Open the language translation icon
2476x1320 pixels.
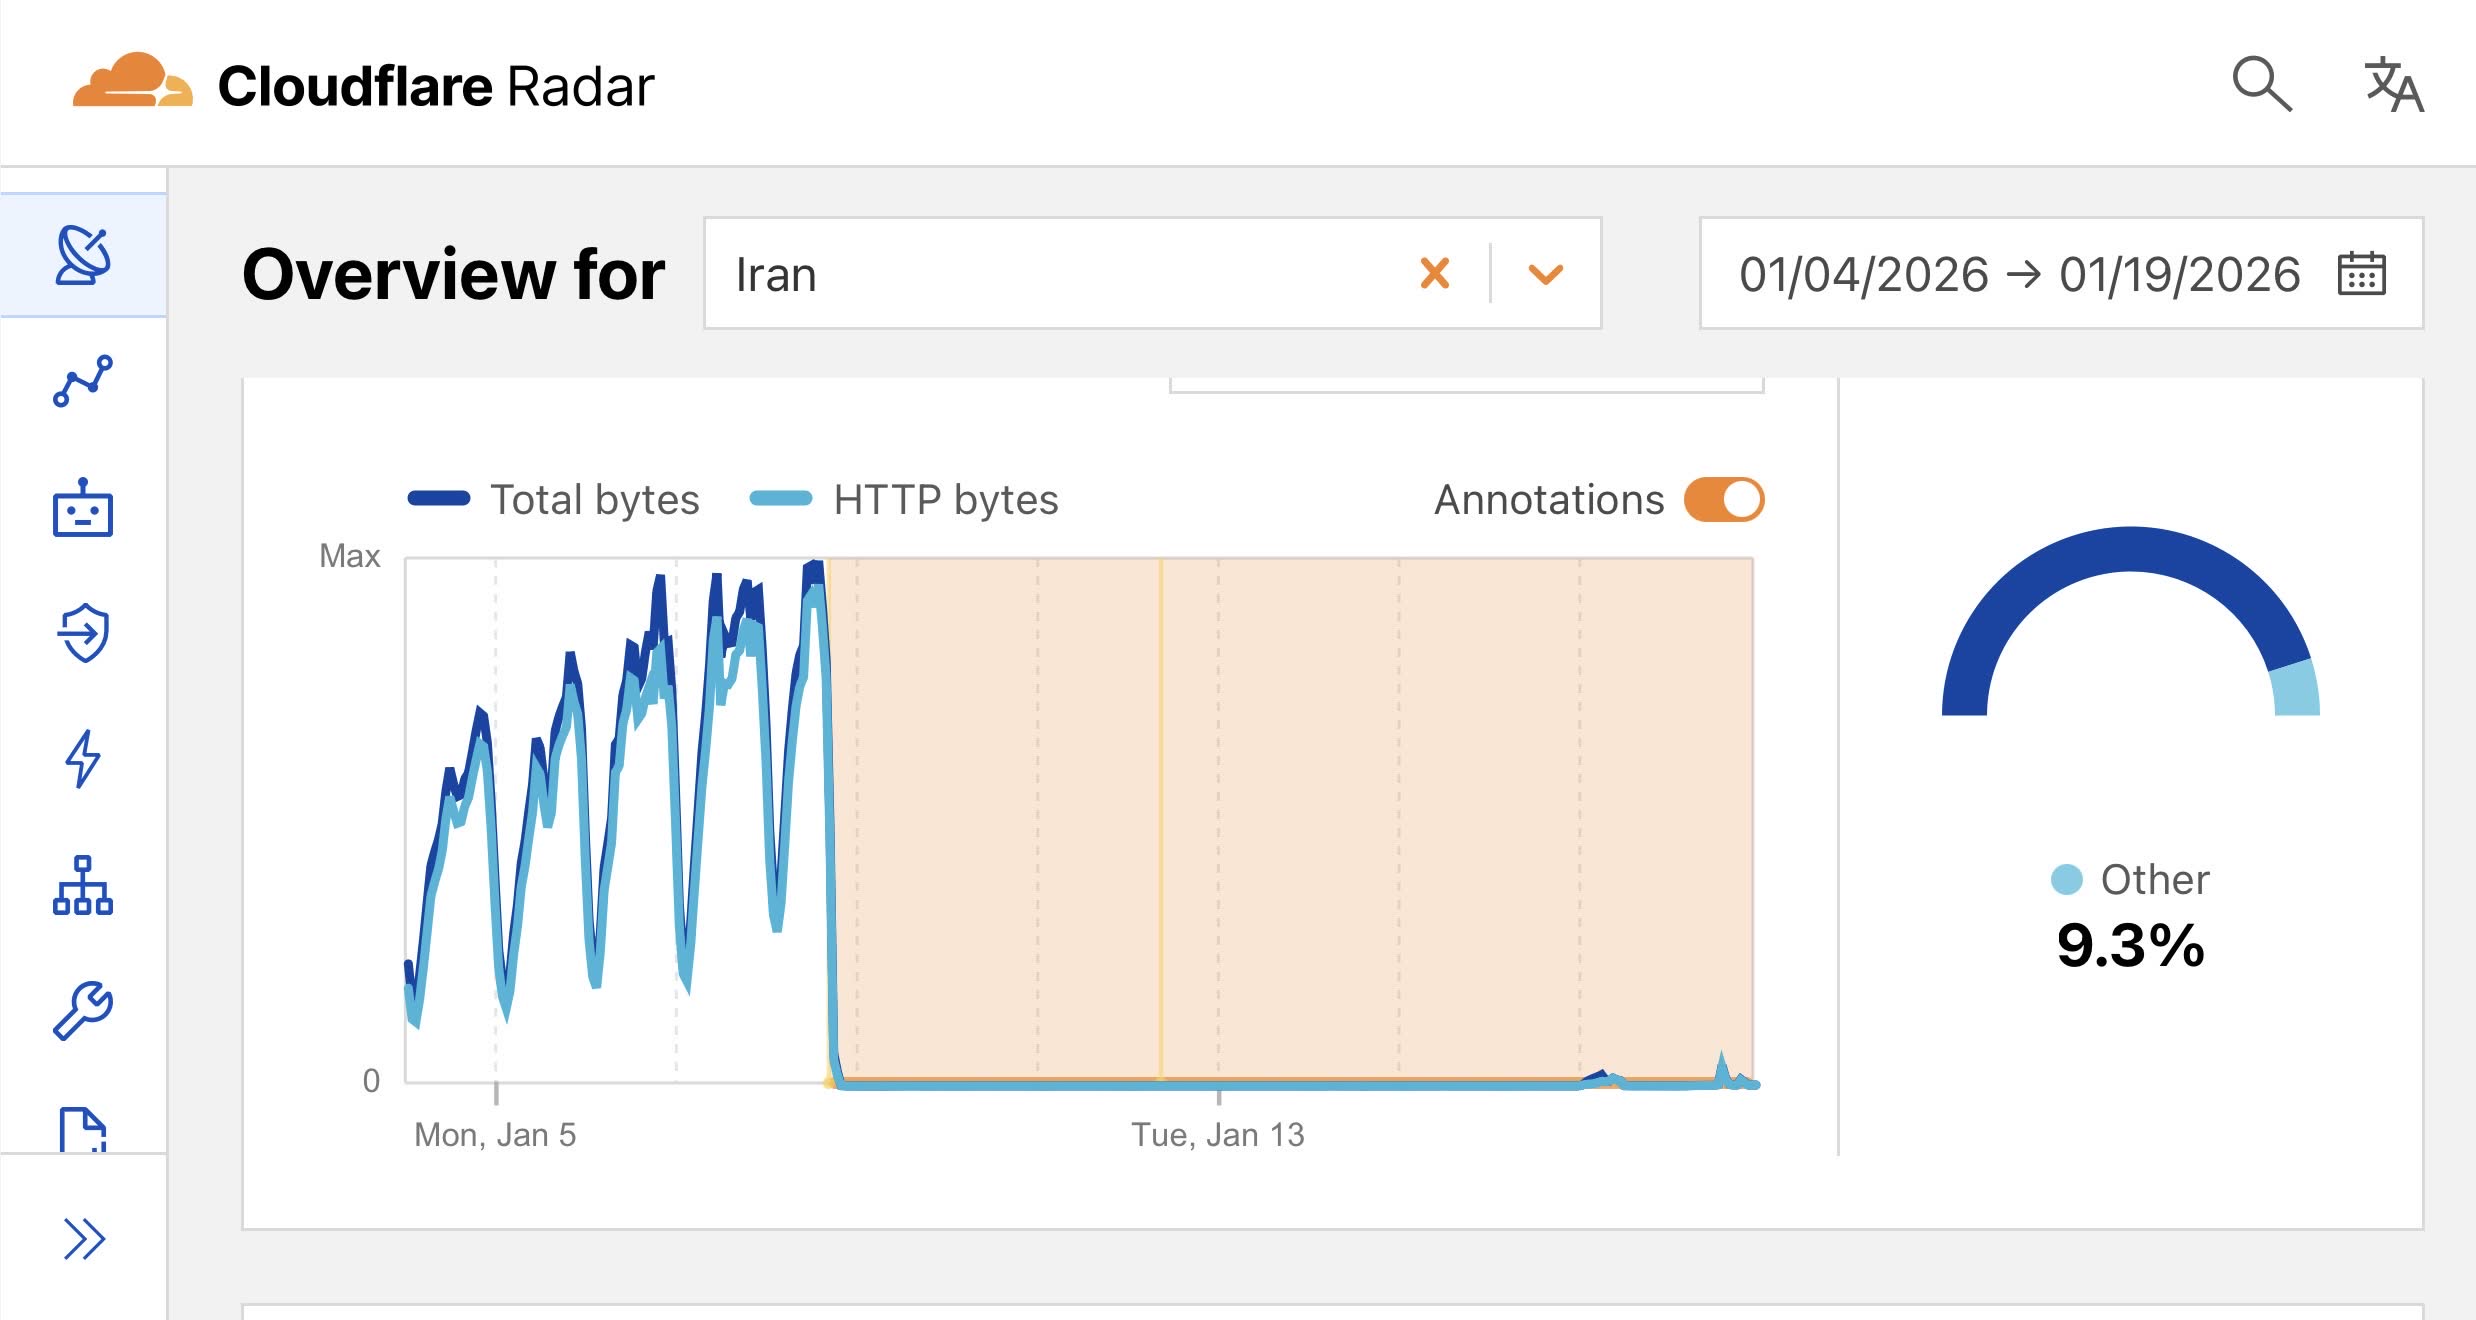[x=2393, y=85]
